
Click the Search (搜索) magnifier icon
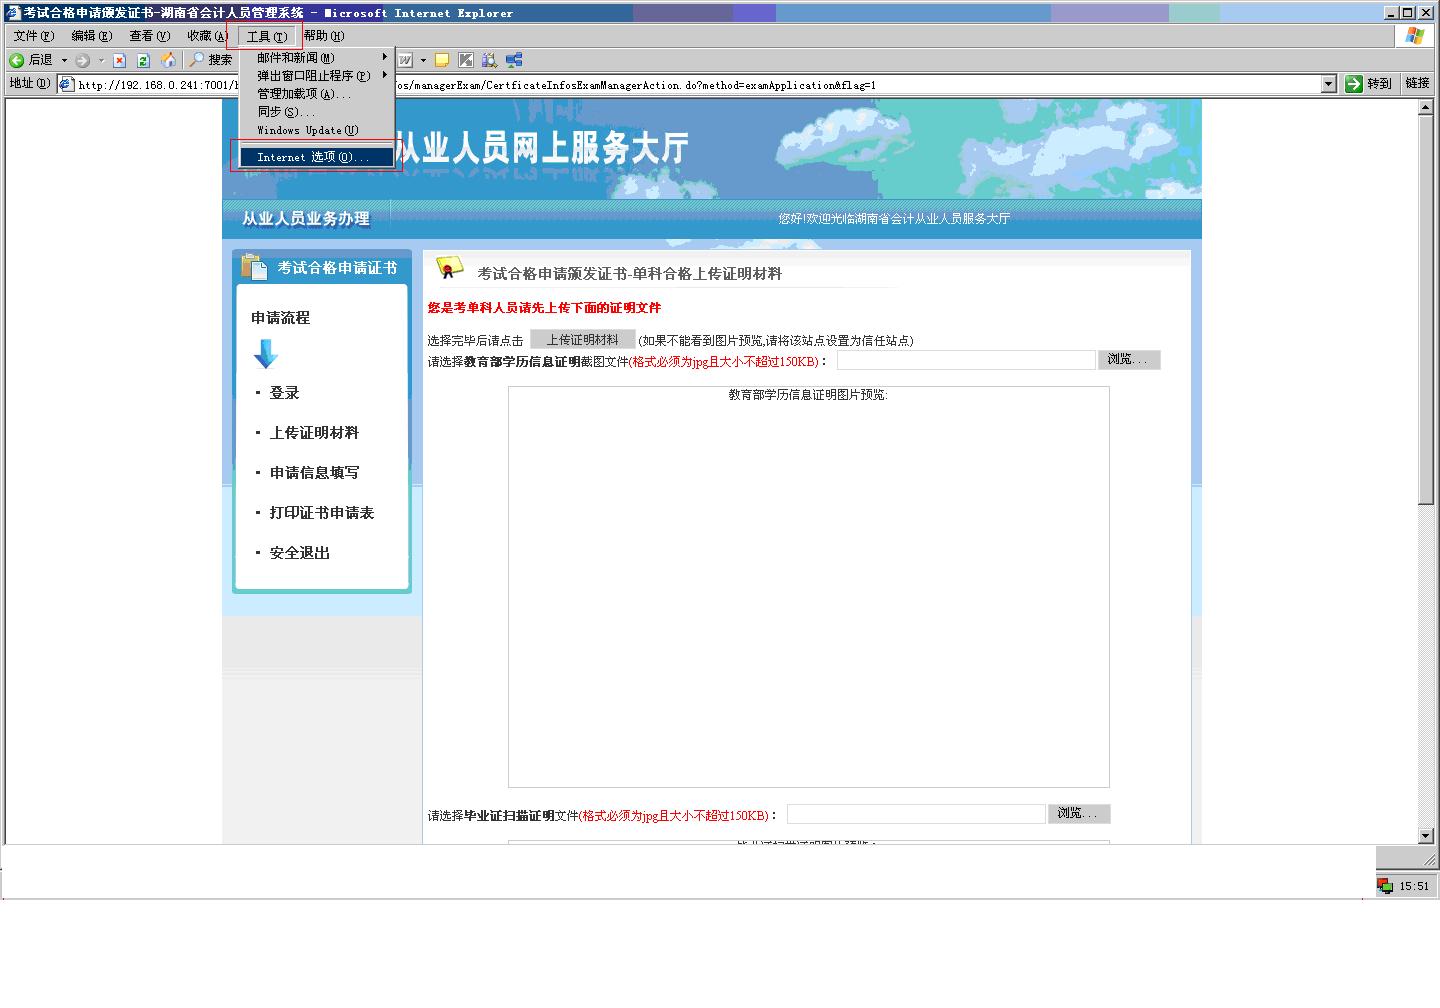[x=197, y=60]
